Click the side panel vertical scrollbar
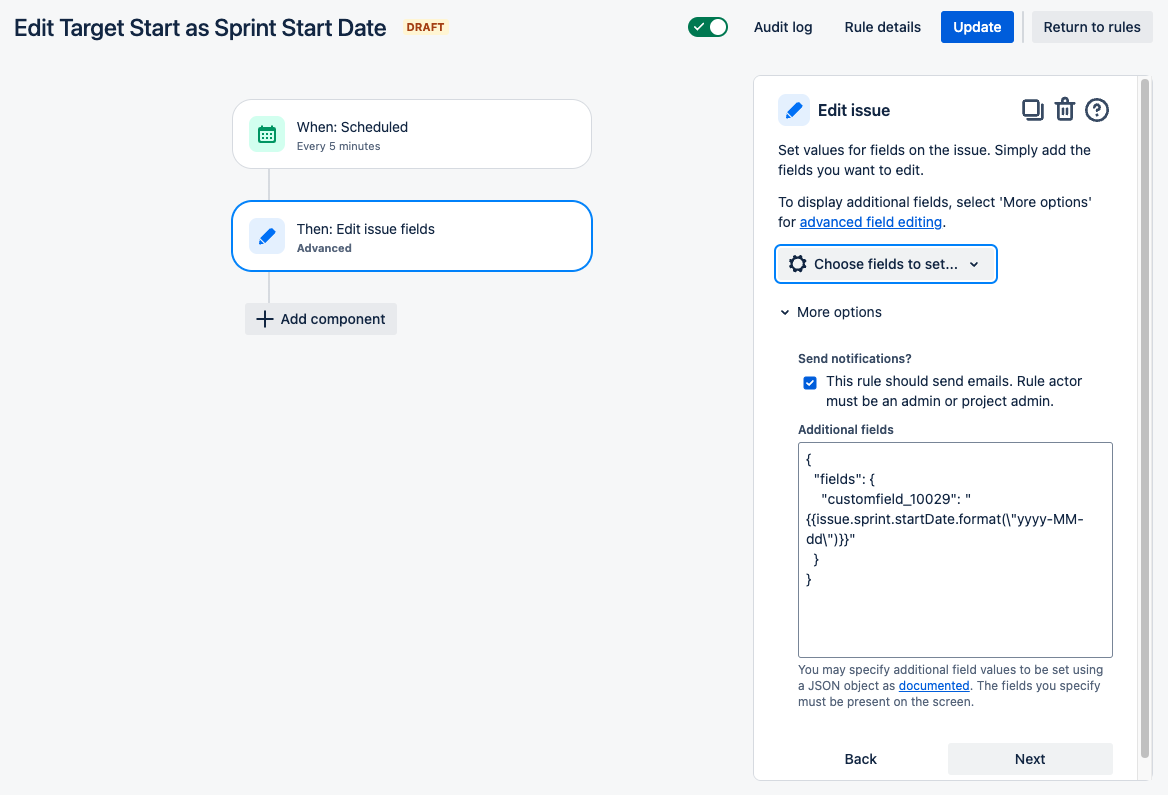 [x=1146, y=417]
